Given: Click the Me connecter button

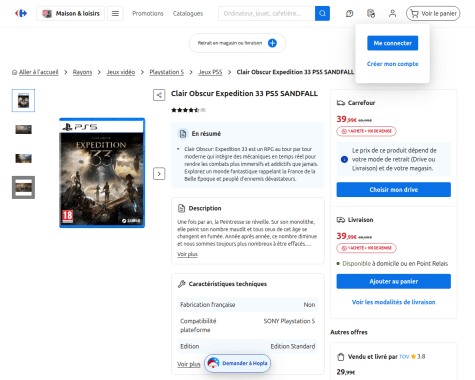Looking at the screenshot, I should 392,43.
